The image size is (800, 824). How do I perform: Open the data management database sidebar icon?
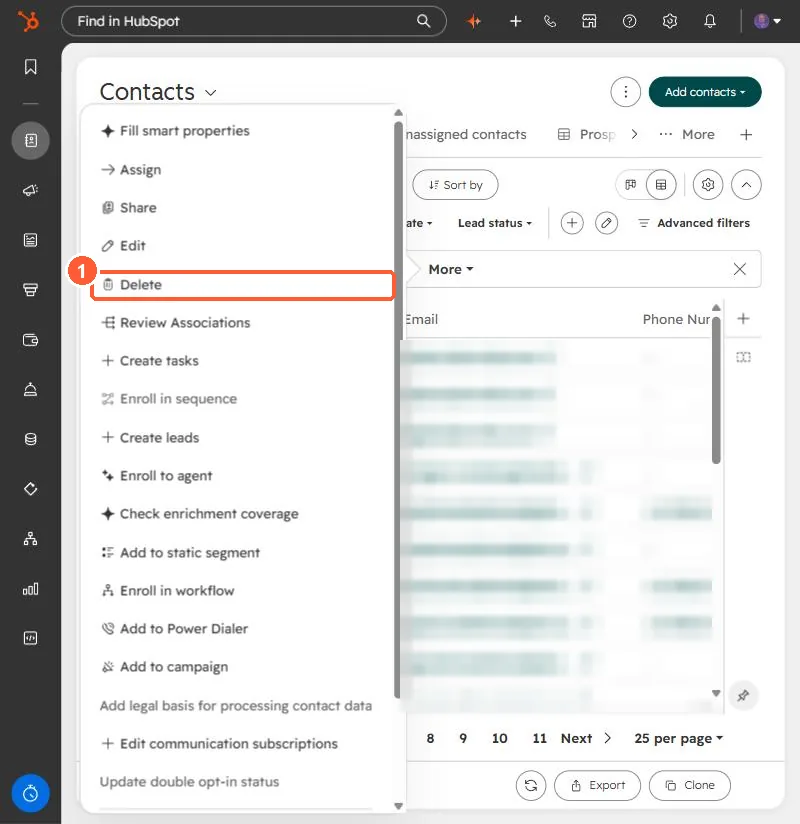30,439
